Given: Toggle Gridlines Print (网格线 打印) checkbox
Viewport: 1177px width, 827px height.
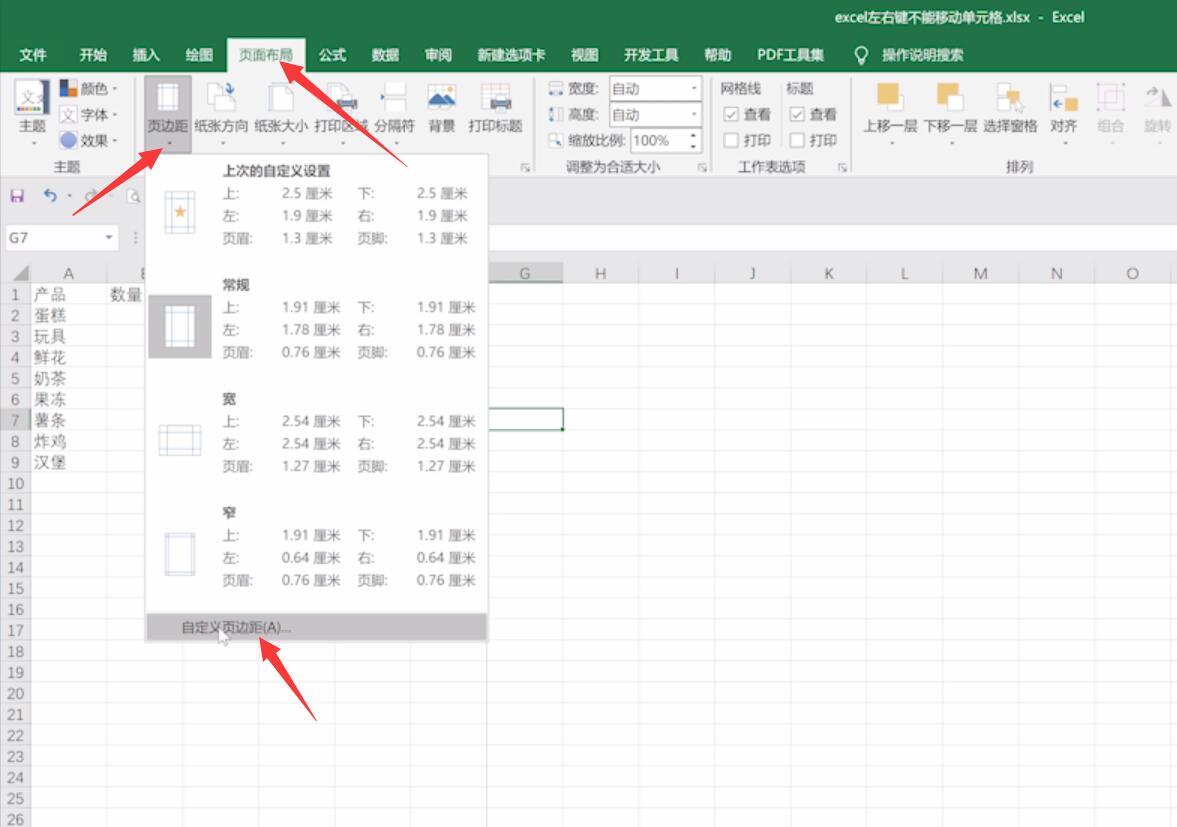Looking at the screenshot, I should click(731, 140).
